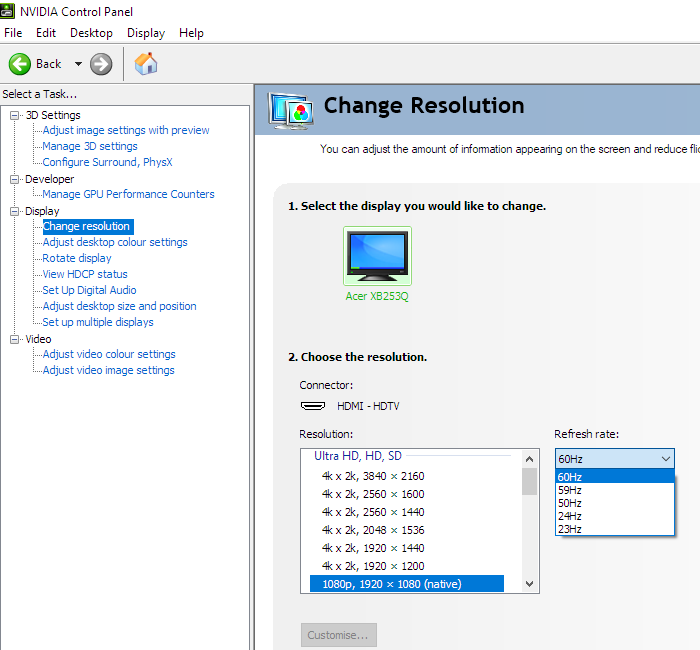This screenshot has width=700, height=650.
Task: Click resolution list scroll up arrow
Action: tap(529, 459)
